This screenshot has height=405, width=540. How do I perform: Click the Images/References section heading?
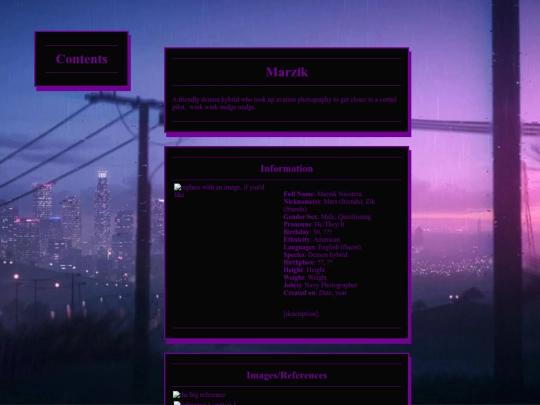287,375
